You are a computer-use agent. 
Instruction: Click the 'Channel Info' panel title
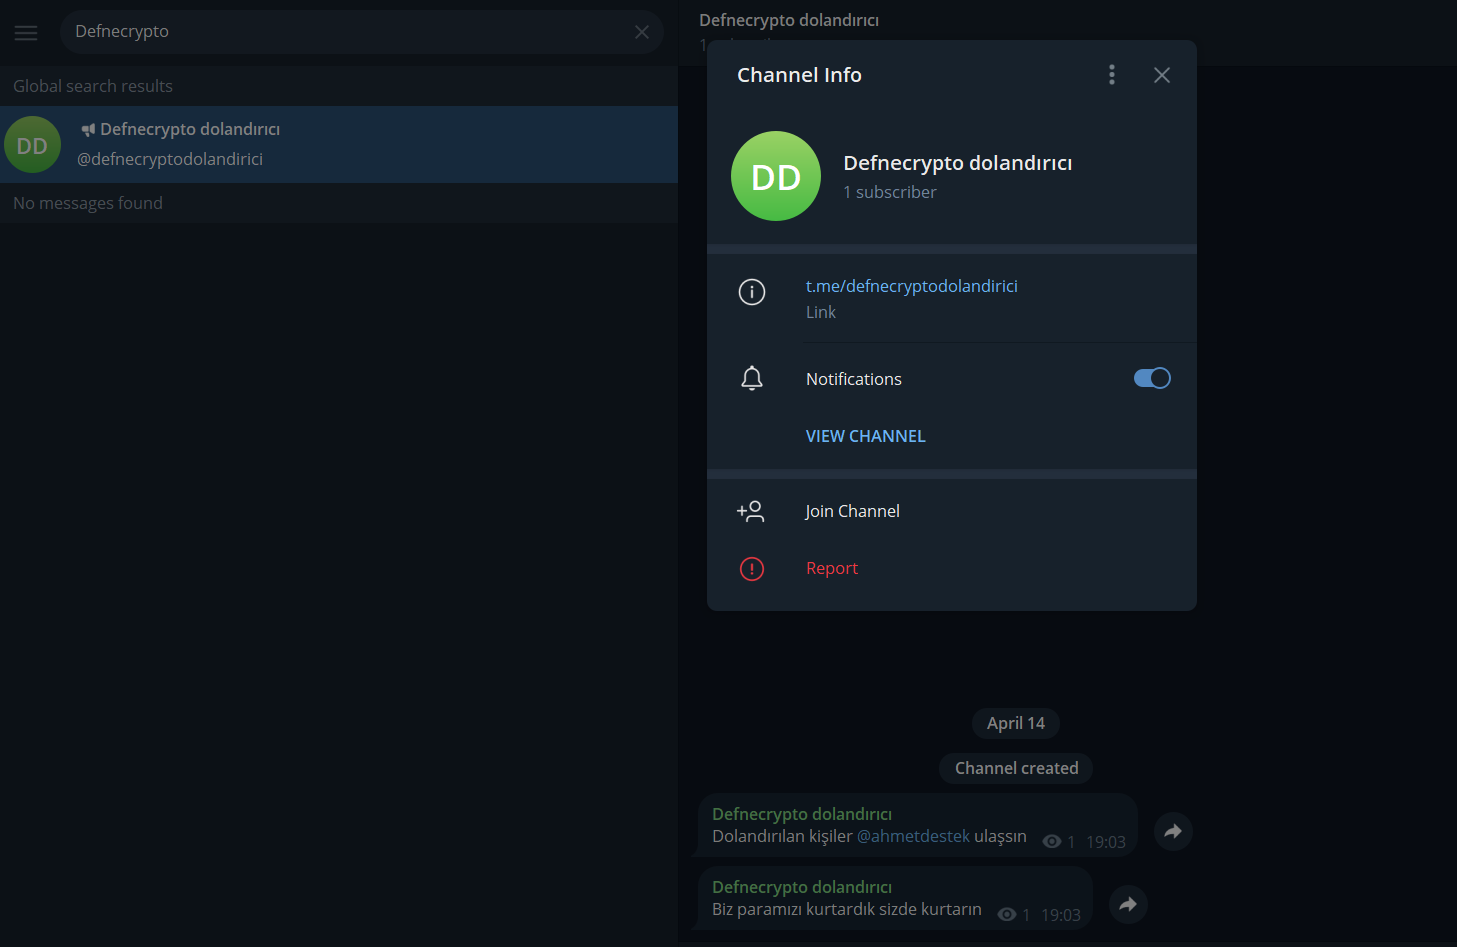coord(799,75)
